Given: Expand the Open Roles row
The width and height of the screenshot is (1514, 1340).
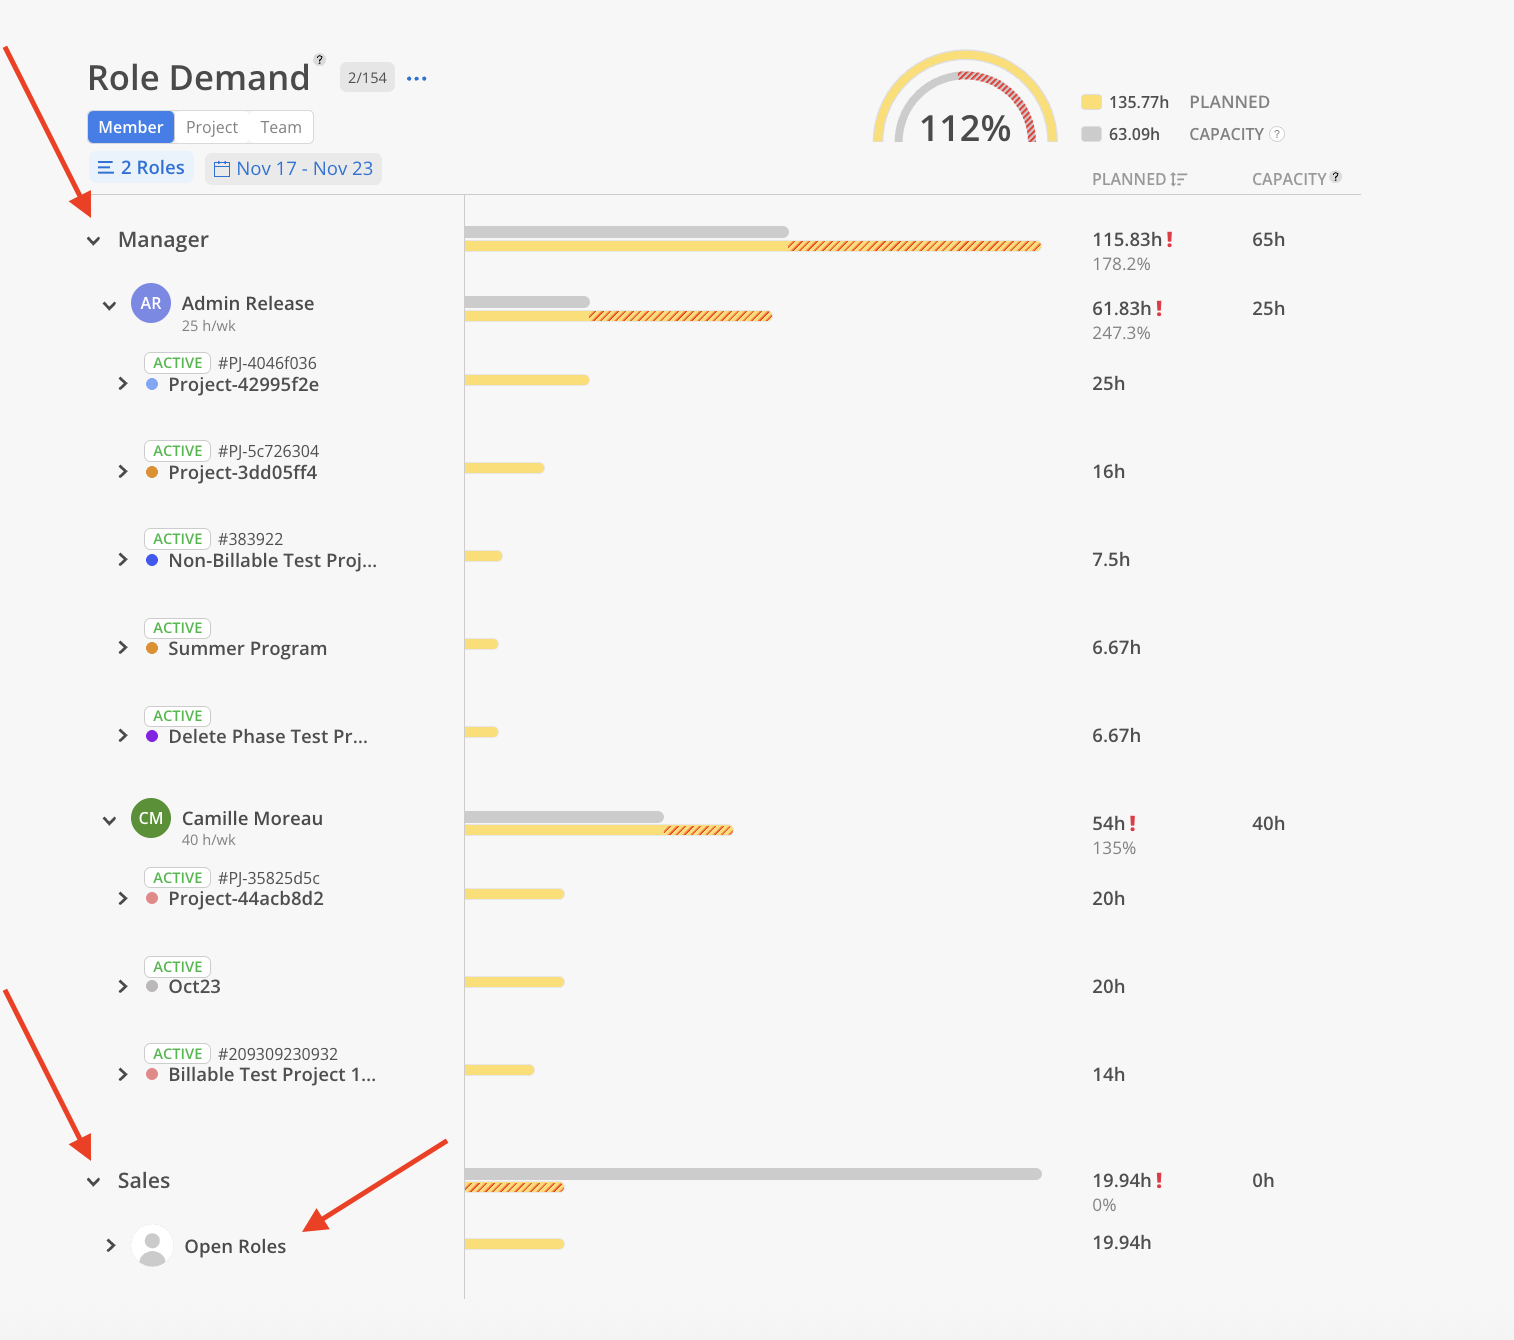Looking at the screenshot, I should click(x=111, y=1246).
